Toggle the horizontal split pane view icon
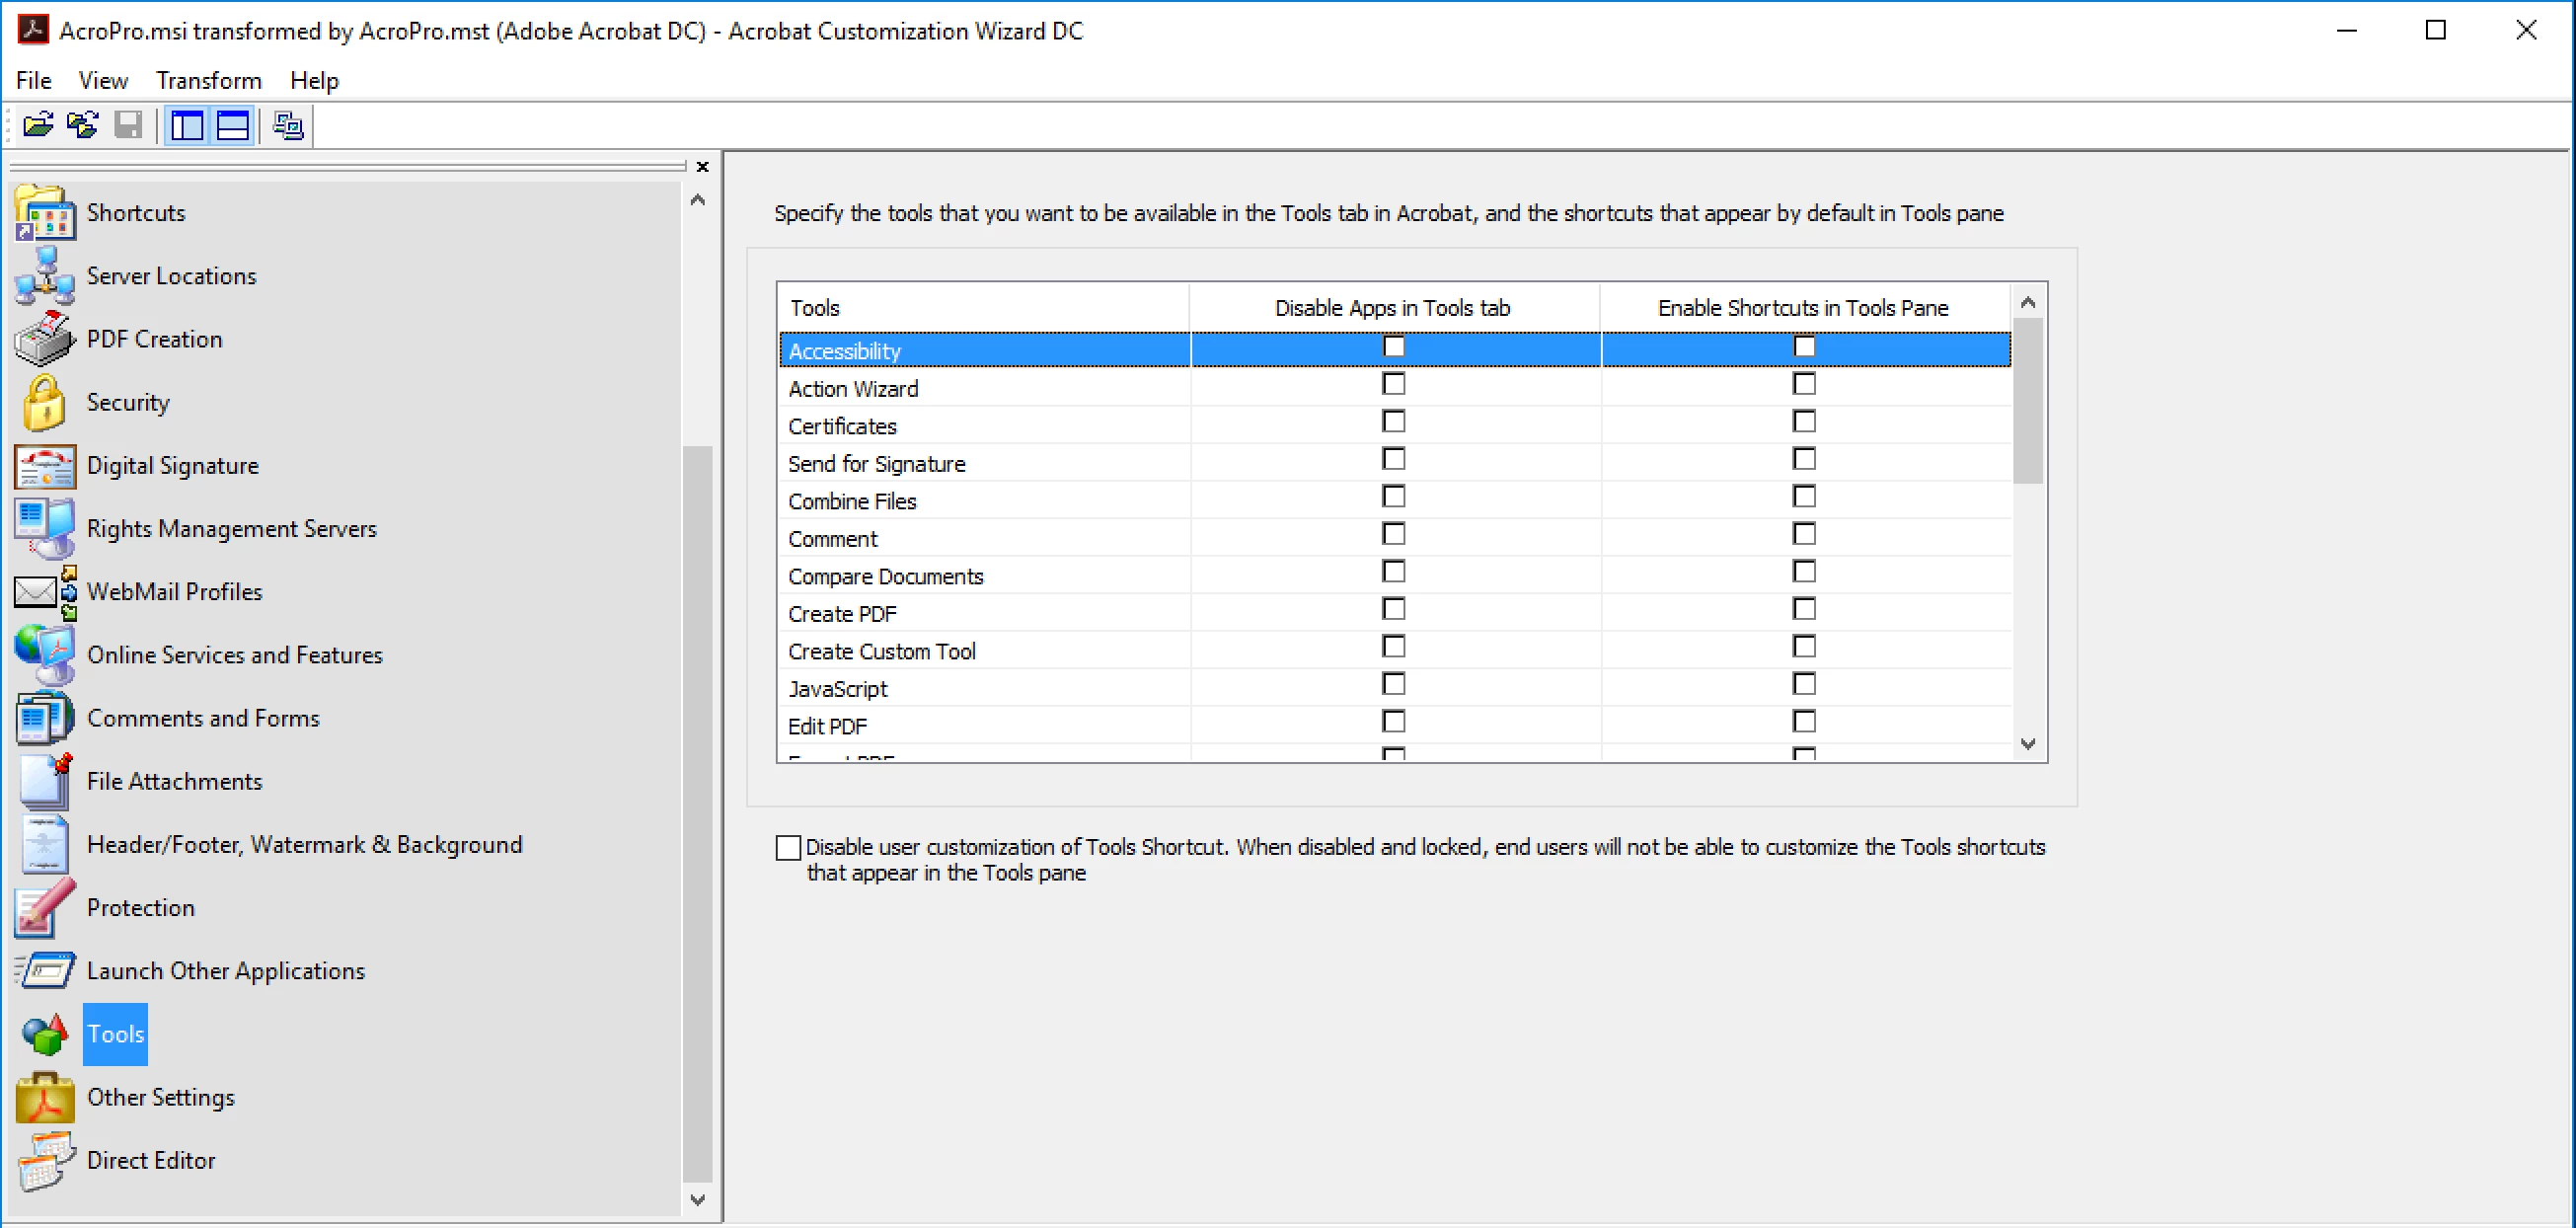Image resolution: width=2576 pixels, height=1228 pixels. click(233, 126)
